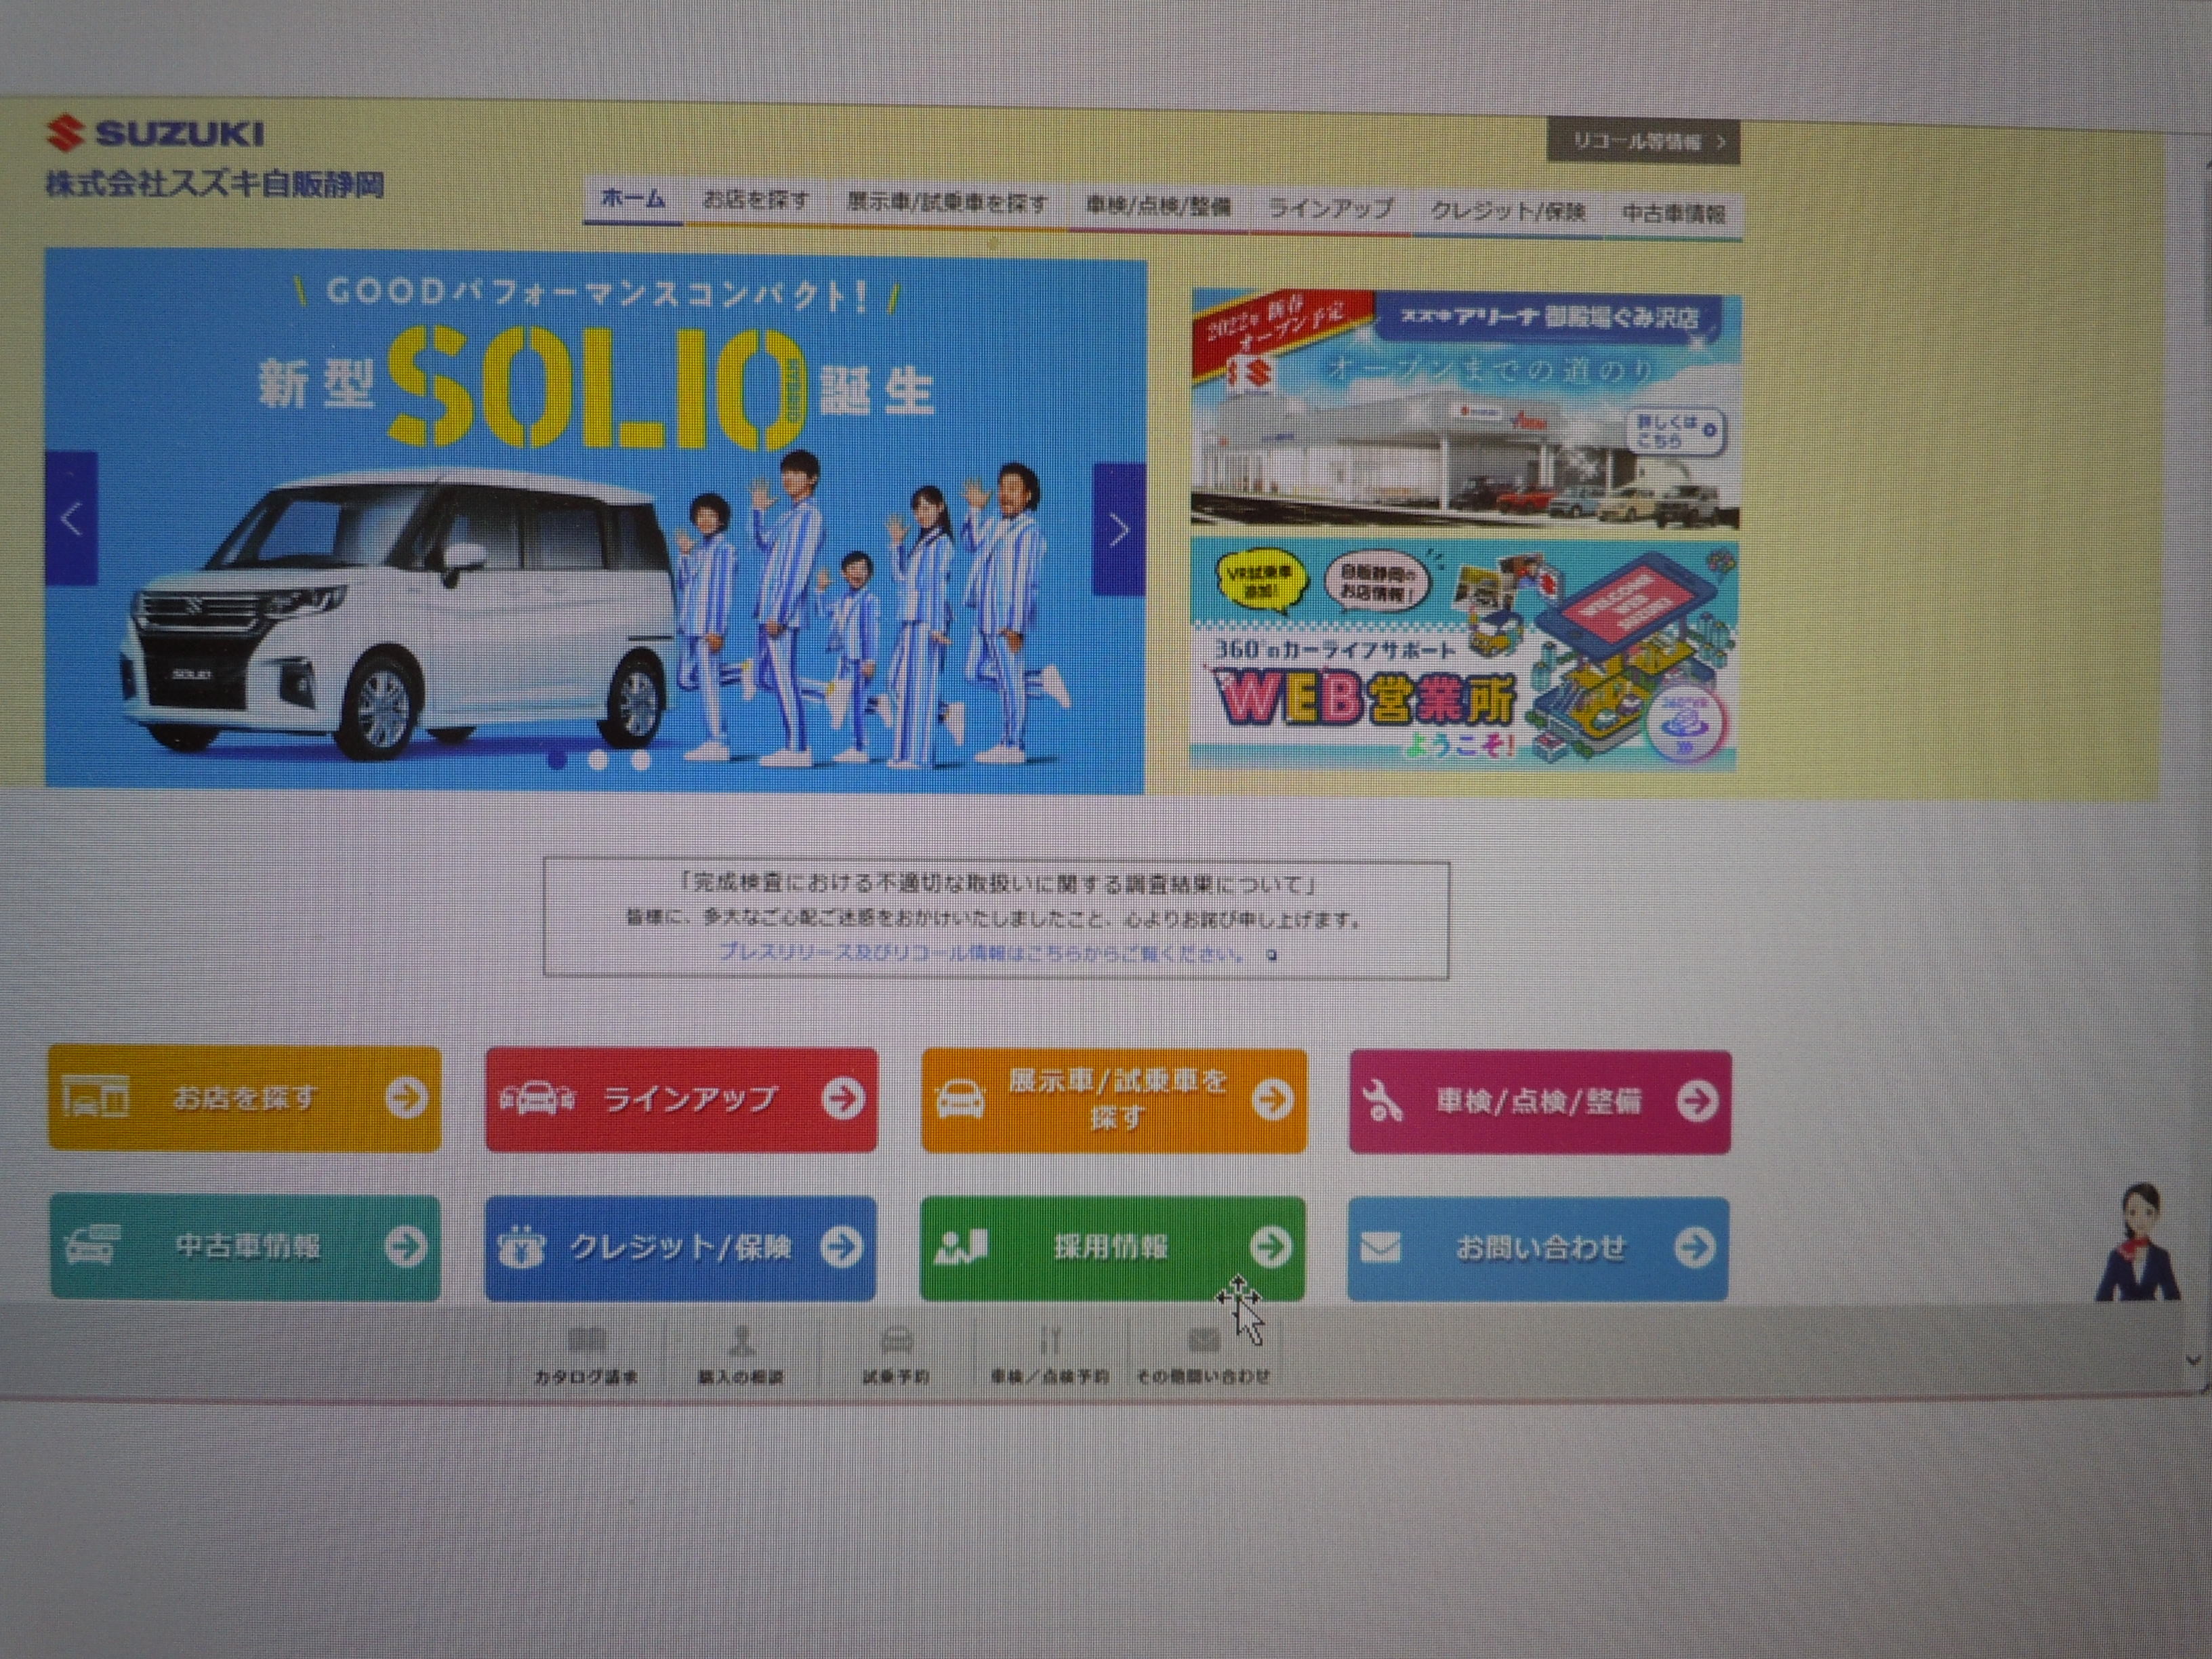Click the arrow on red ラインアップ button
Image resolution: width=2212 pixels, height=1659 pixels.
tap(842, 1099)
